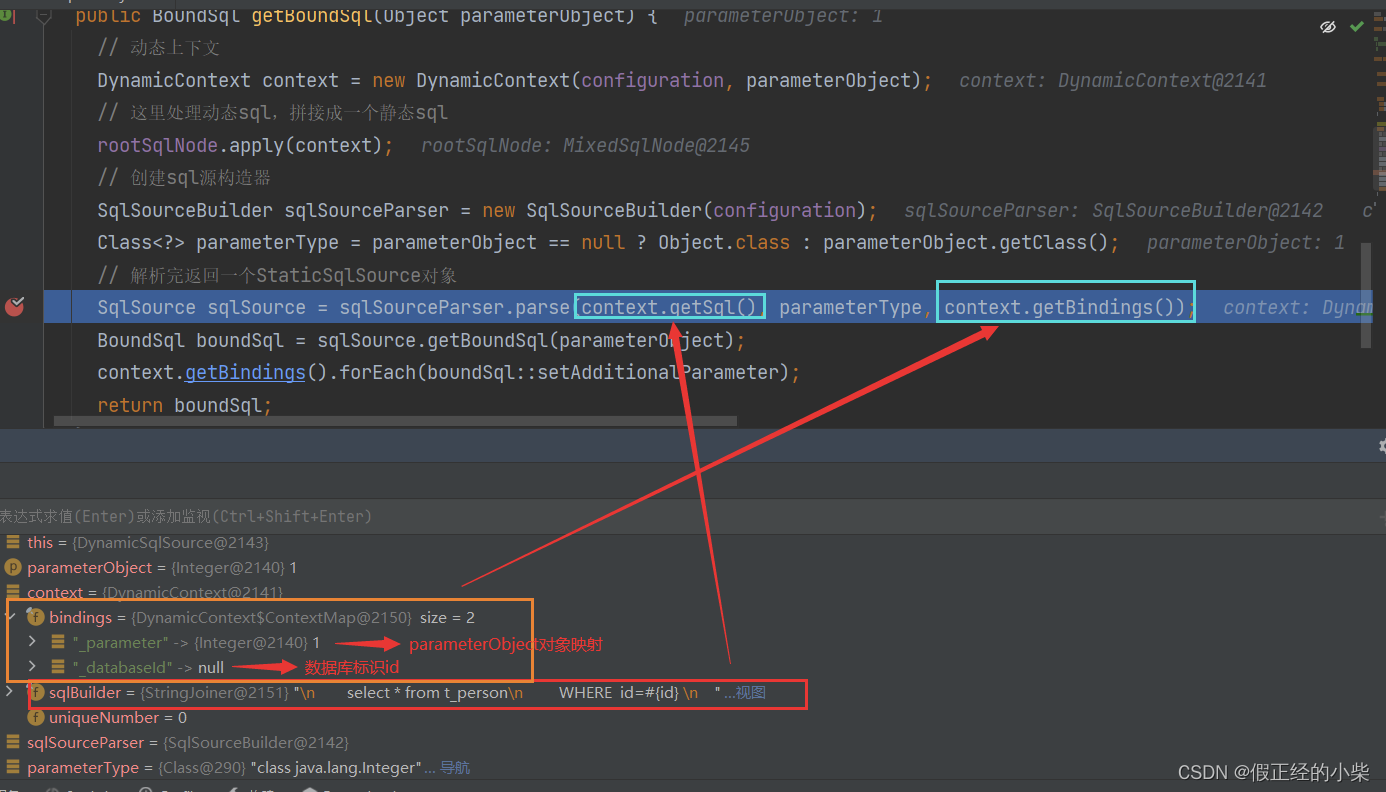Expand the "_databaseId" map entry

tap(32, 667)
